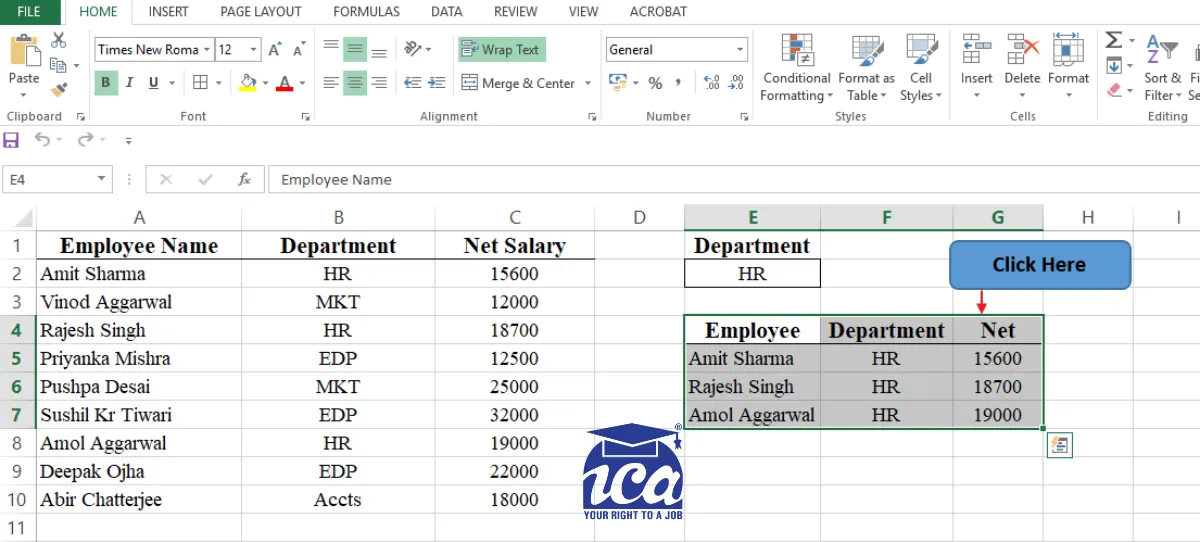Increase font size with the larger A
1200x542 pixels.
(x=276, y=49)
